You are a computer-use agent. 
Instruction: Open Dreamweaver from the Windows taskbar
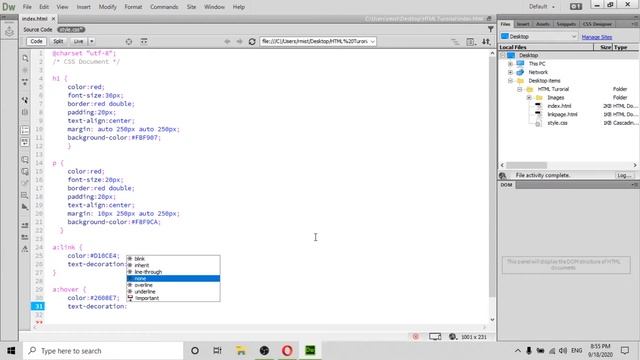point(310,350)
